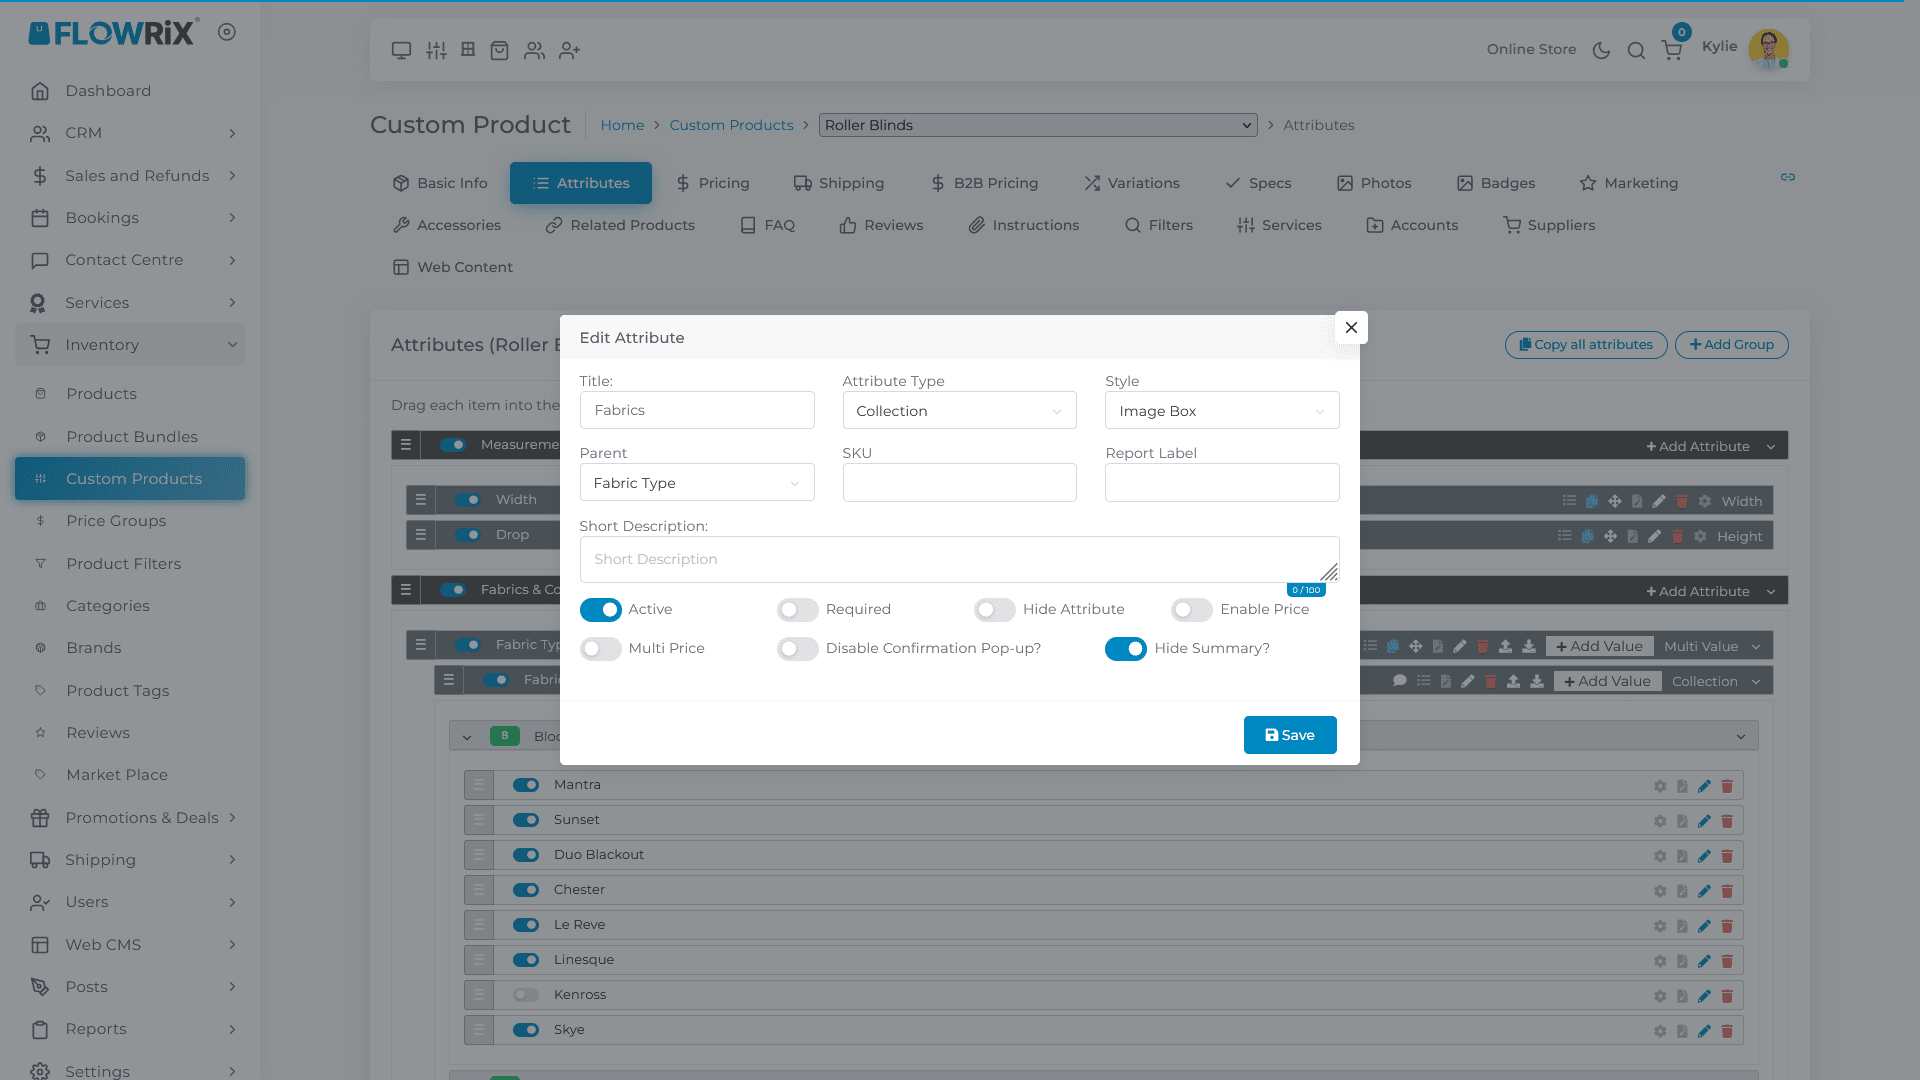The height and width of the screenshot is (1080, 1920).
Task: Click the Save button
Action: [1289, 735]
